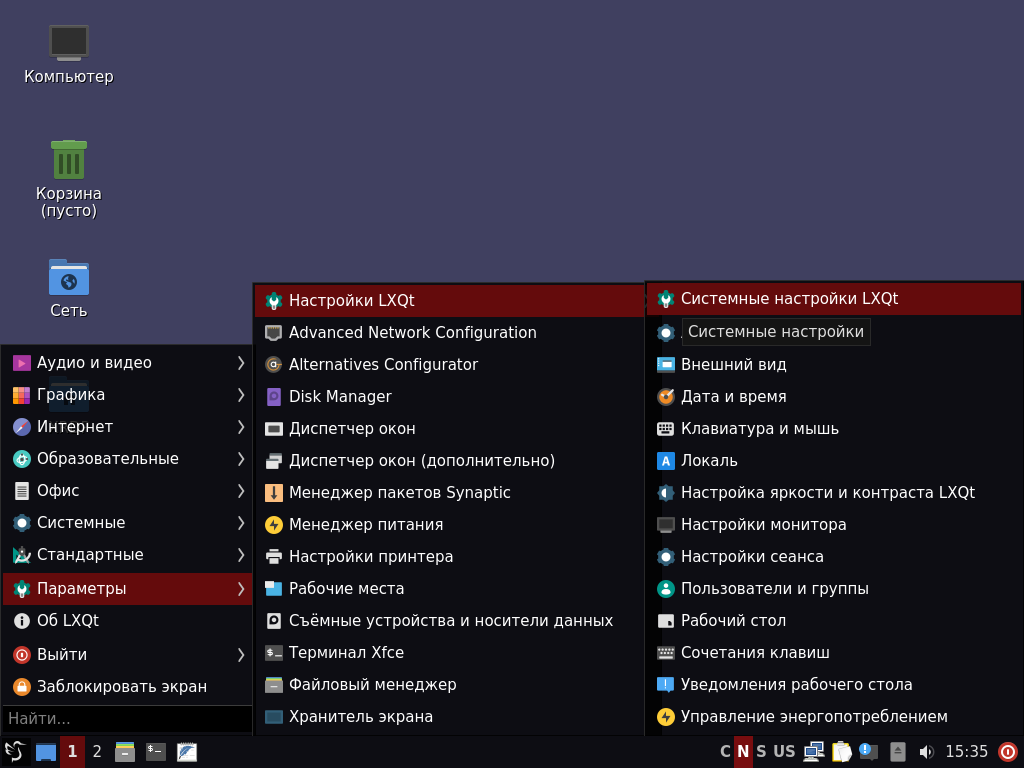The width and height of the screenshot is (1024, 768).
Task: Click the red power button in taskbar
Action: tap(1008, 752)
